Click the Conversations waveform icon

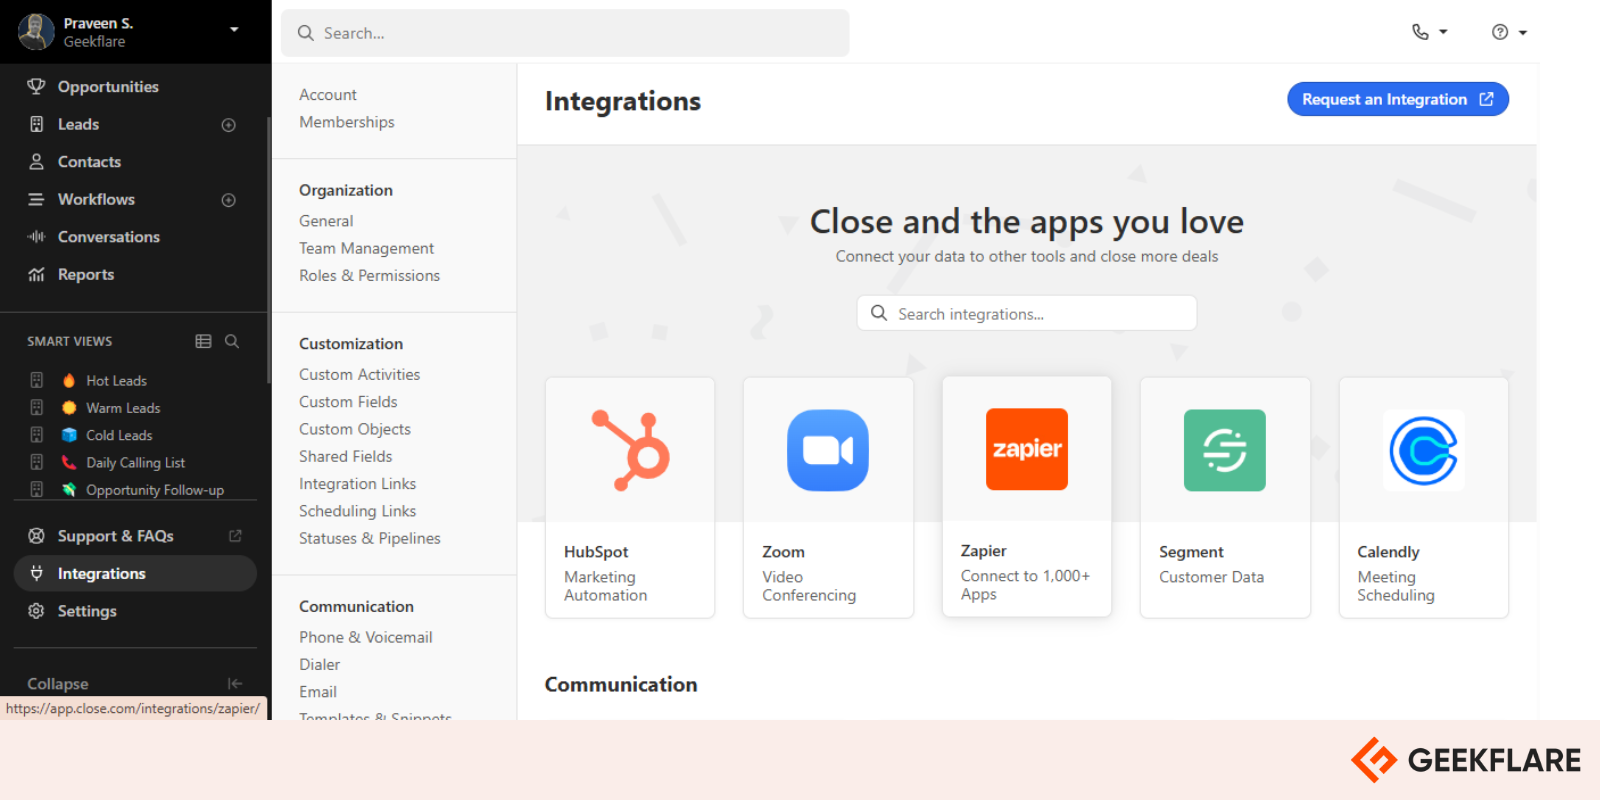(36, 237)
